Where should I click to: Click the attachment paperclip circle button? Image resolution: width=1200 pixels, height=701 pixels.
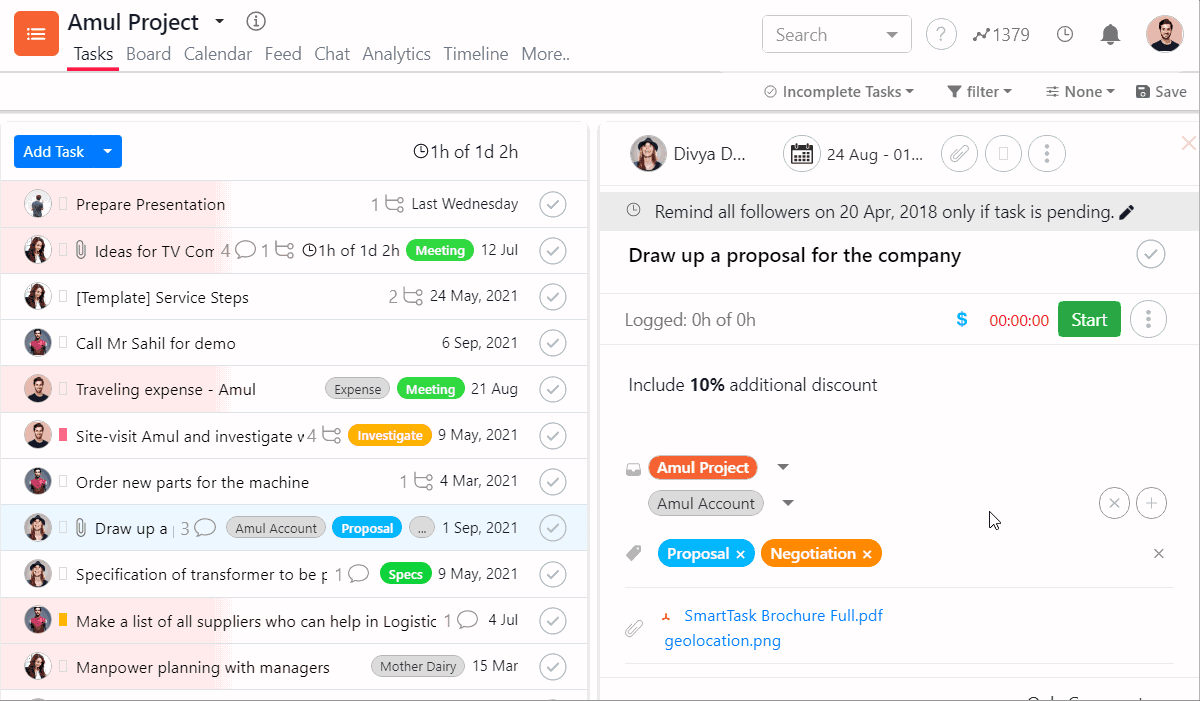(959, 154)
